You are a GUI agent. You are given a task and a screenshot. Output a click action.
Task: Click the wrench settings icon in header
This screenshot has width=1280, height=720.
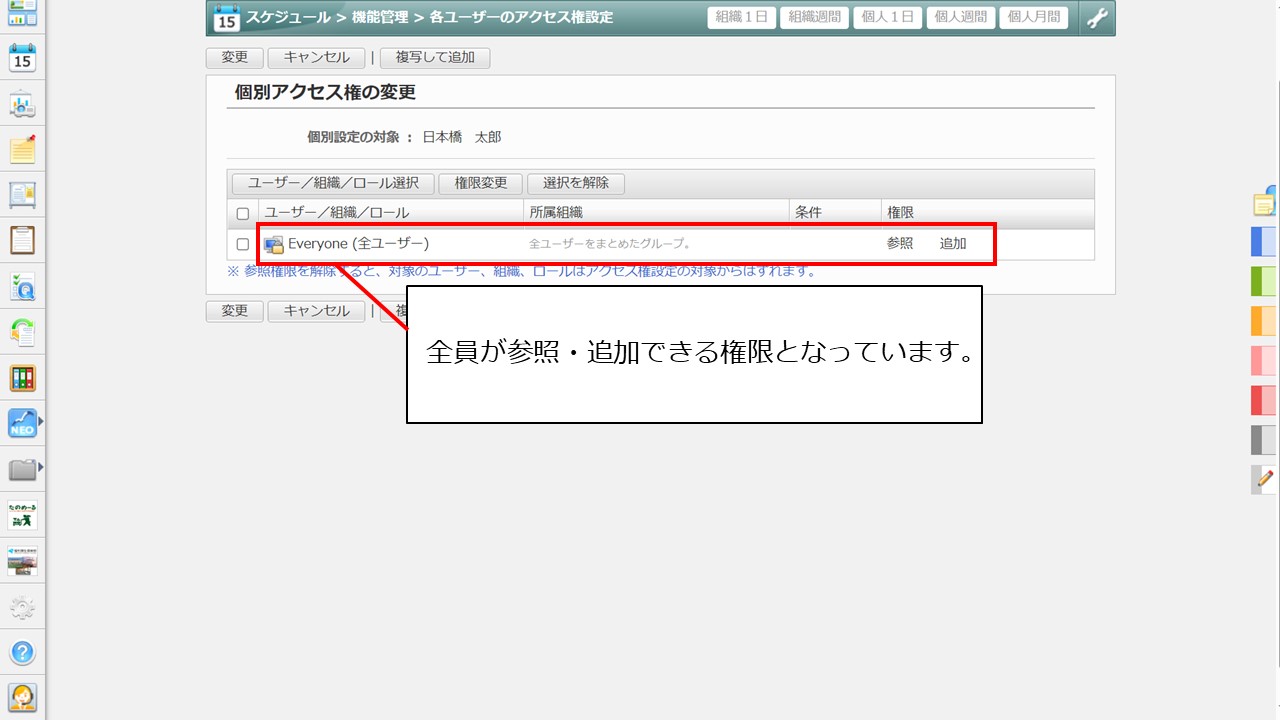point(1097,18)
